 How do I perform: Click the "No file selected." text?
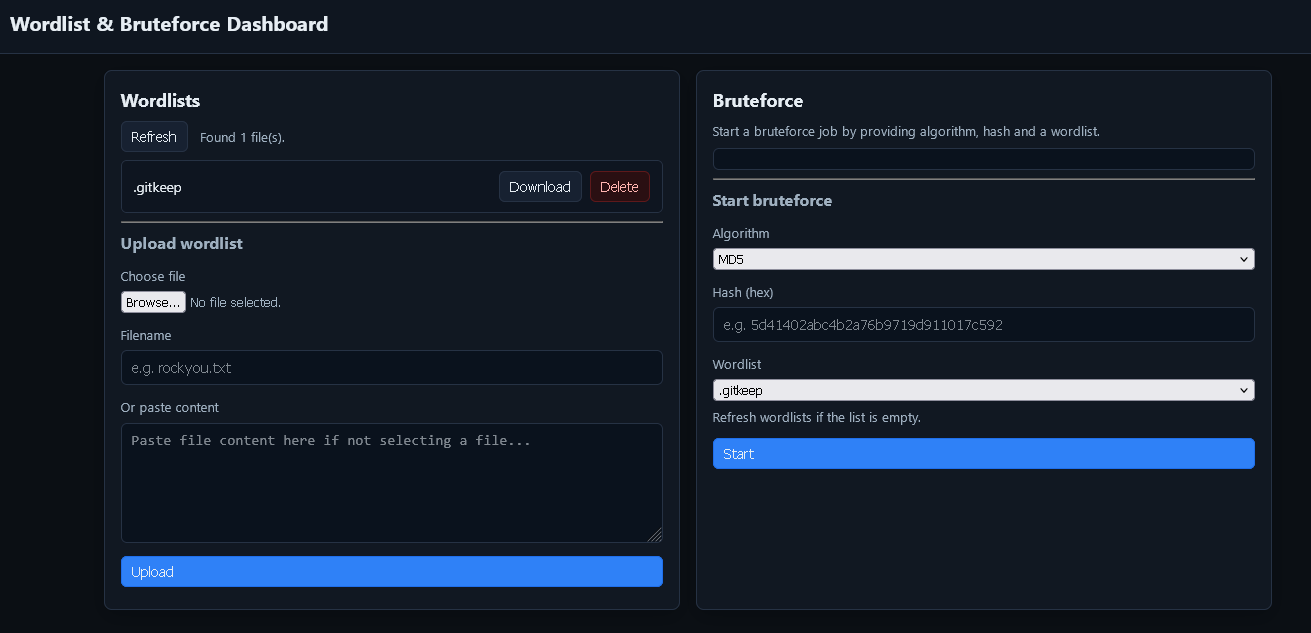click(235, 302)
